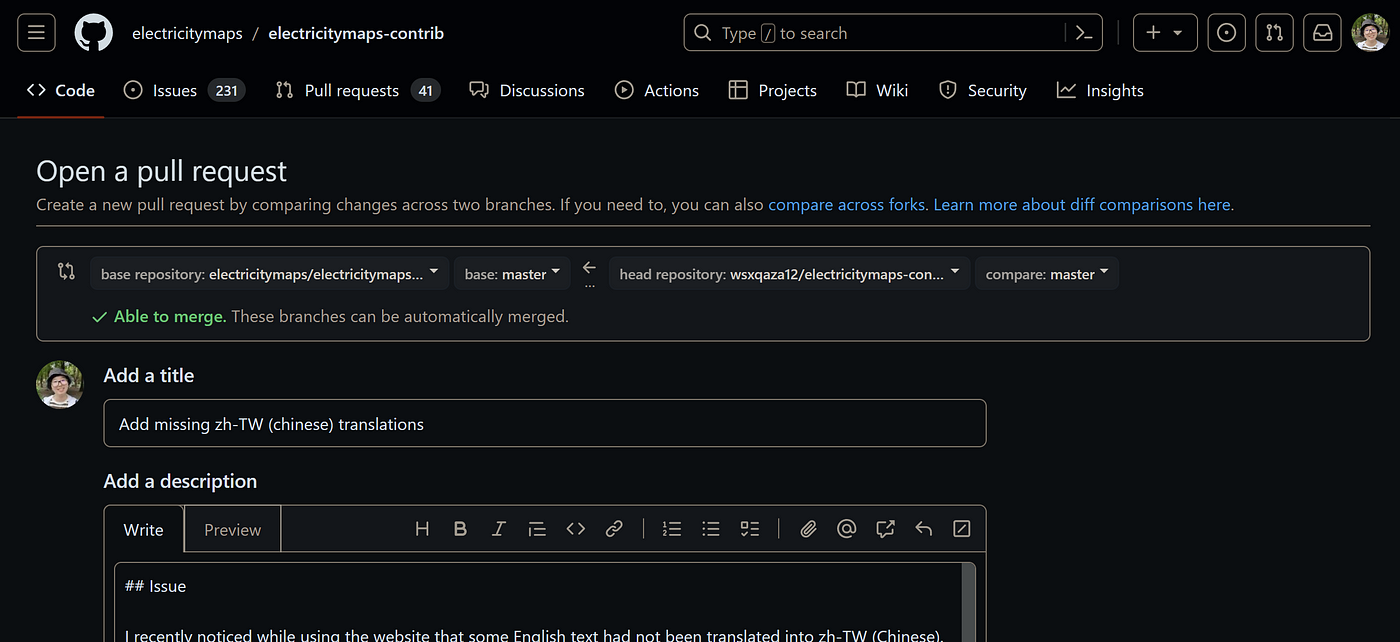Add heading formatting in editor
This screenshot has height=642, width=1400.
[422, 529]
